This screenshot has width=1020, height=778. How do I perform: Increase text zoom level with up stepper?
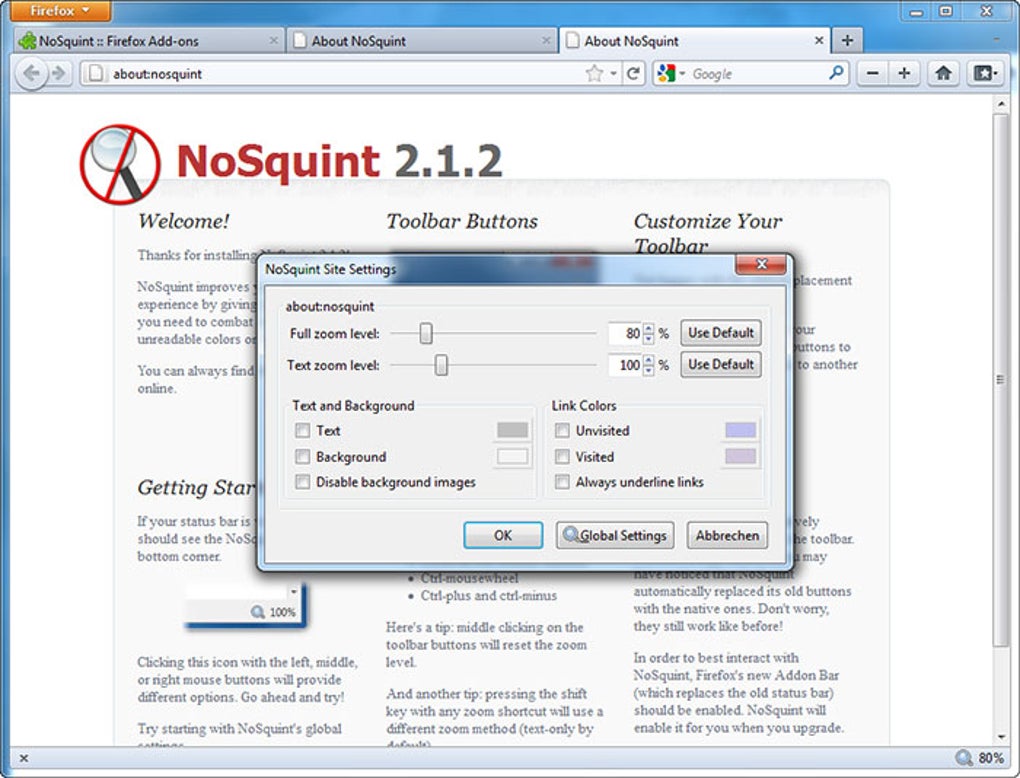pyautogui.click(x=649, y=360)
